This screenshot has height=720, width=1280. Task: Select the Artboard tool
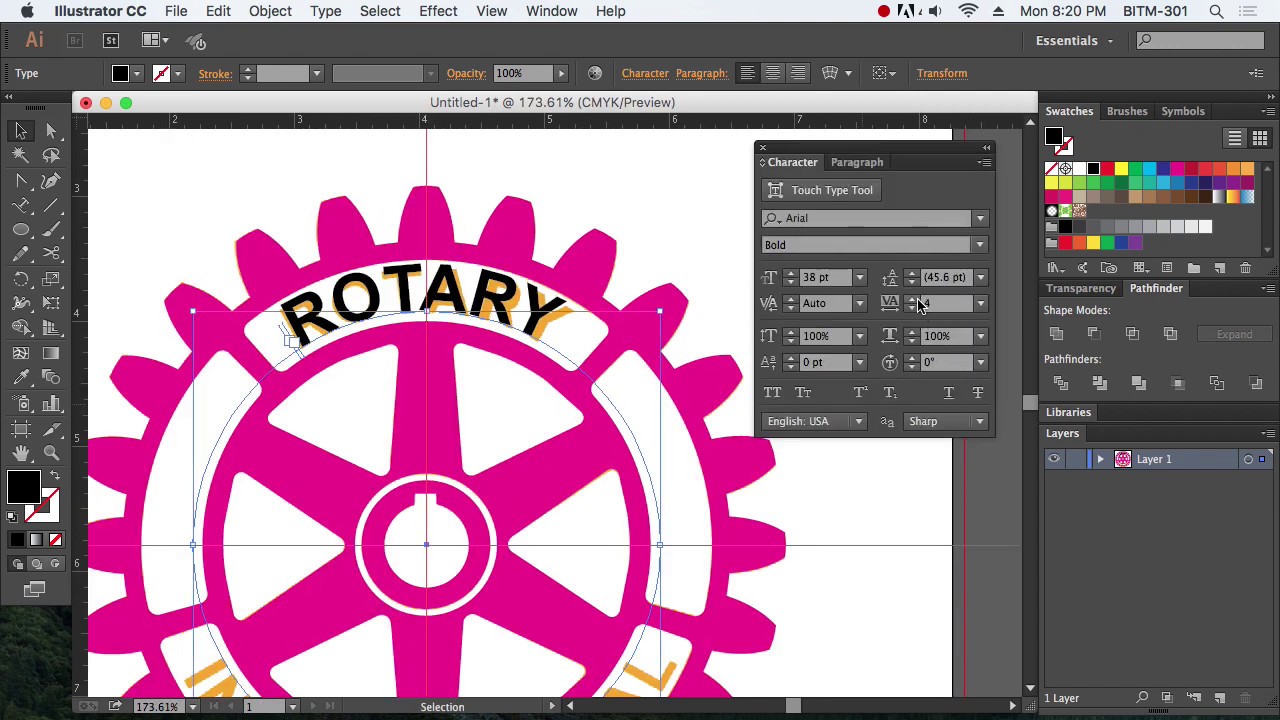(x=21, y=429)
